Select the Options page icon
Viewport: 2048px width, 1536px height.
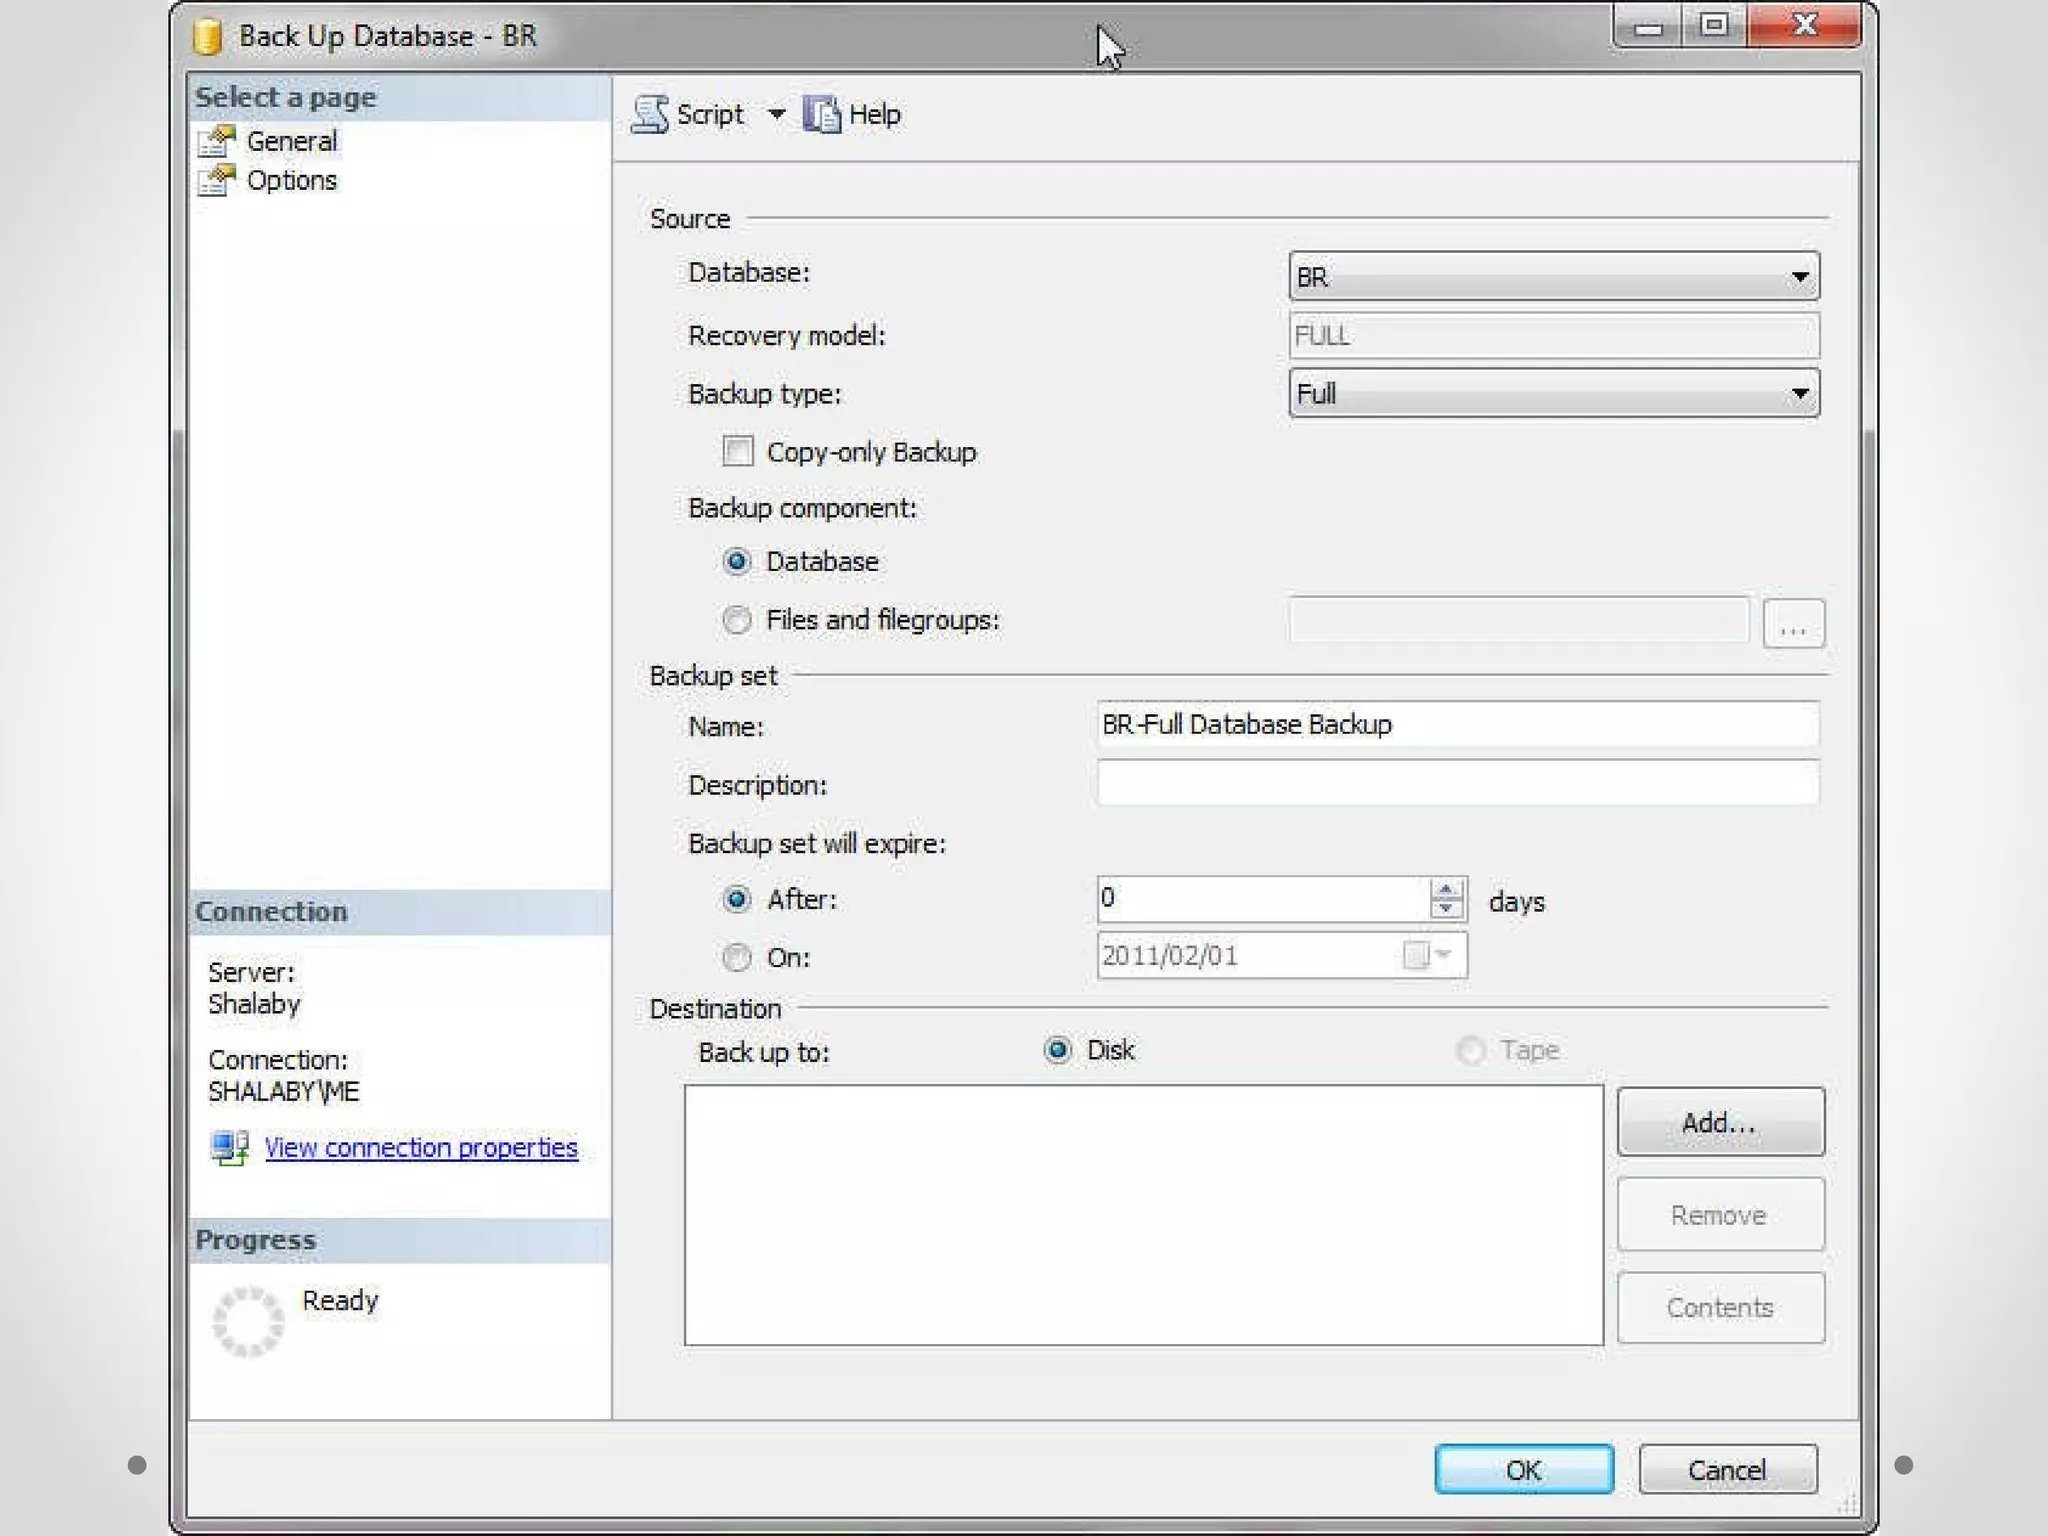coord(217,181)
